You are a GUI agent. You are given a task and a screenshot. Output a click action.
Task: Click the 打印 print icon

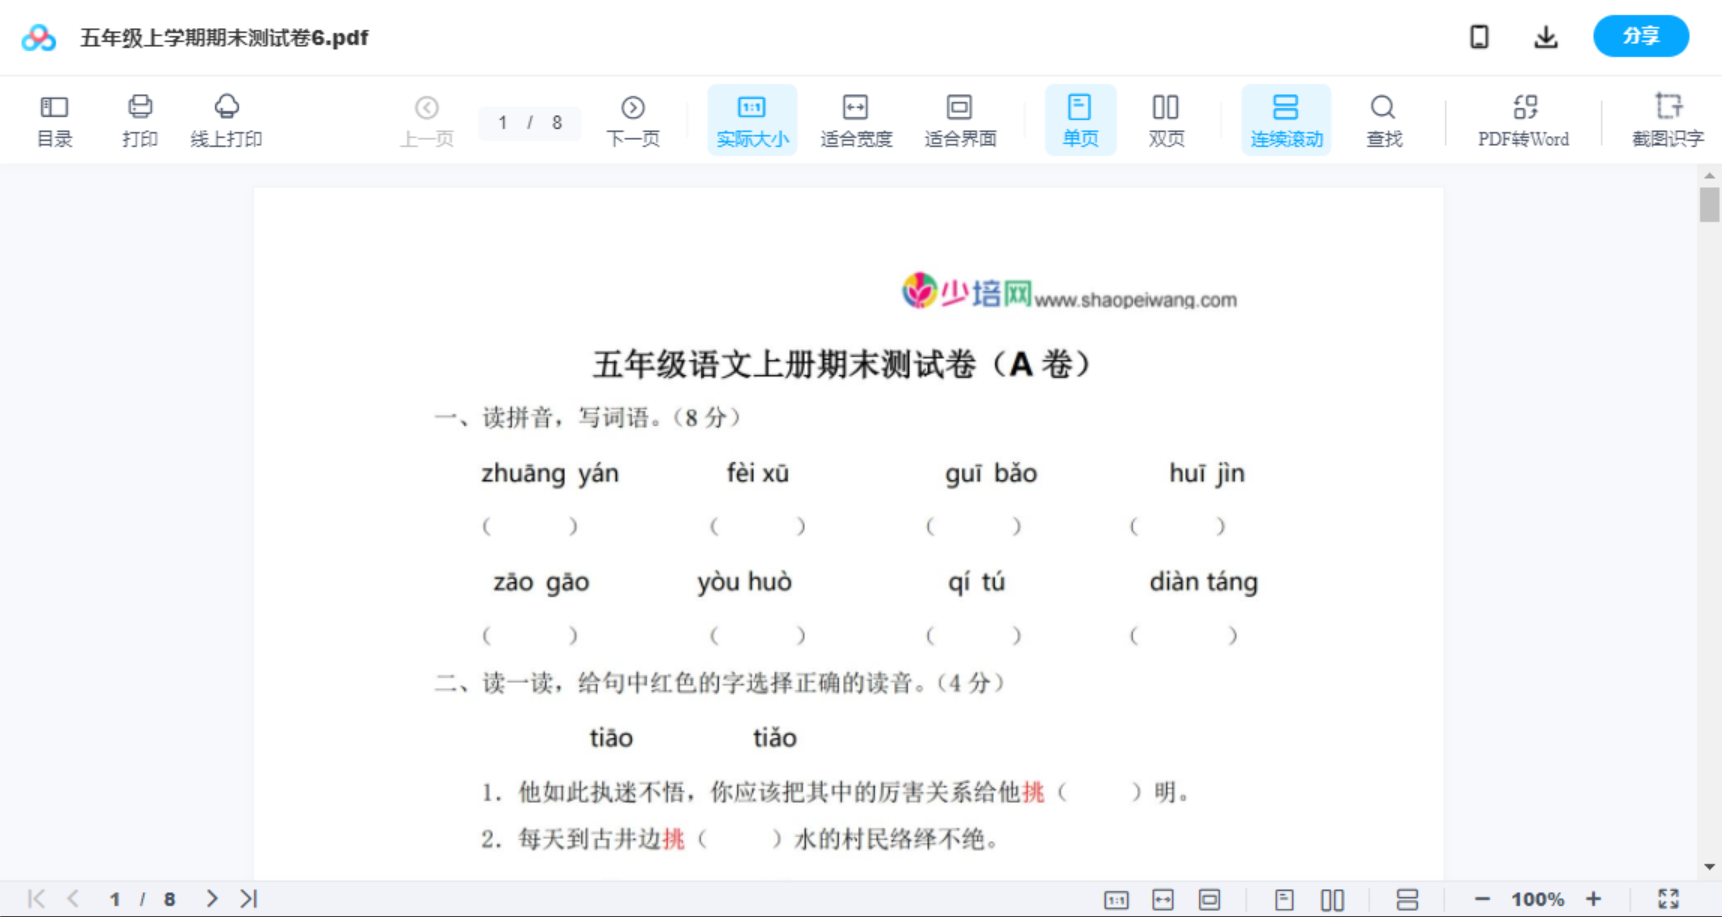(x=139, y=119)
